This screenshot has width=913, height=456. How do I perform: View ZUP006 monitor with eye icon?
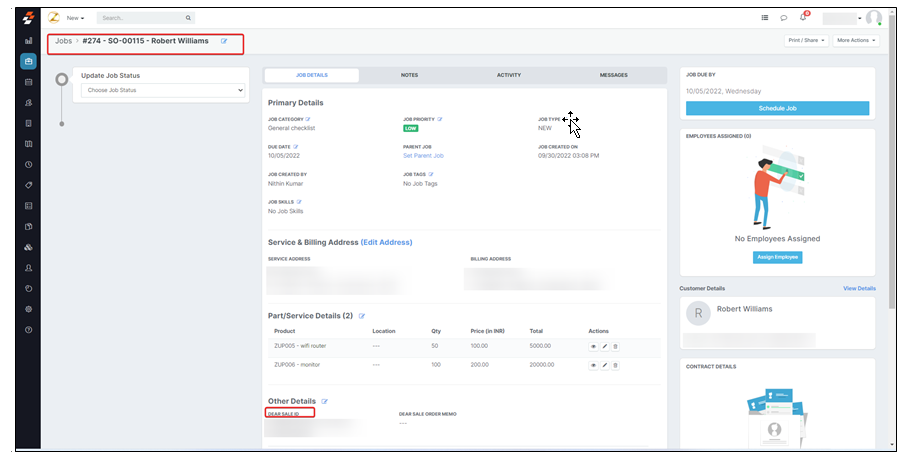(x=593, y=366)
